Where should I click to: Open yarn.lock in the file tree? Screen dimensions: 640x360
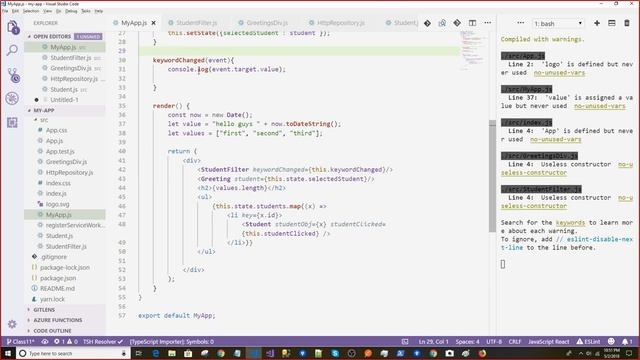(x=52, y=299)
